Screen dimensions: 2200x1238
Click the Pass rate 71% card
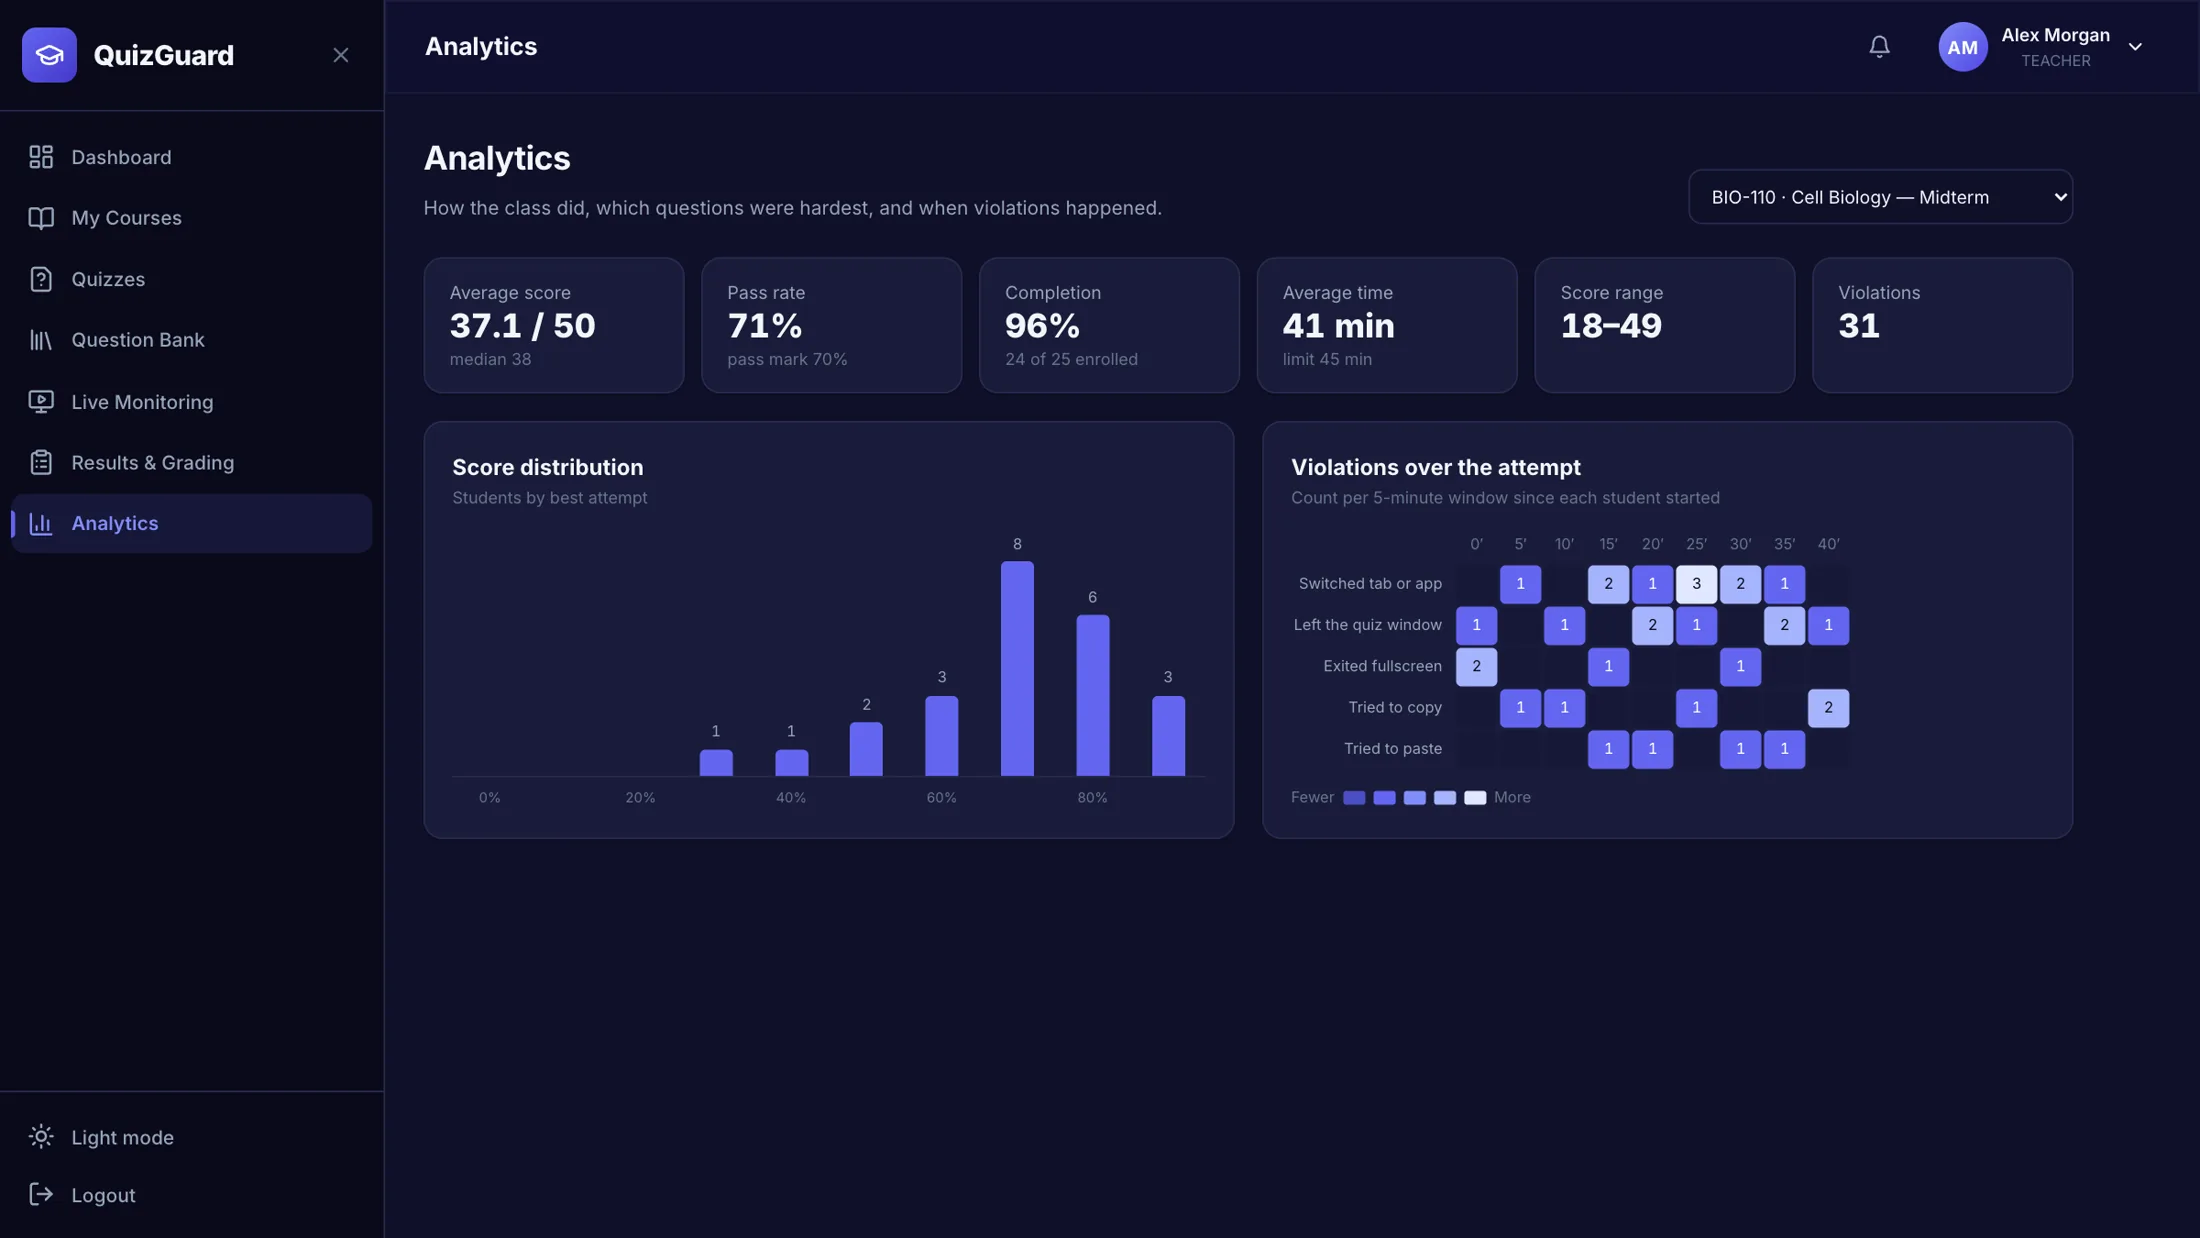click(x=831, y=325)
